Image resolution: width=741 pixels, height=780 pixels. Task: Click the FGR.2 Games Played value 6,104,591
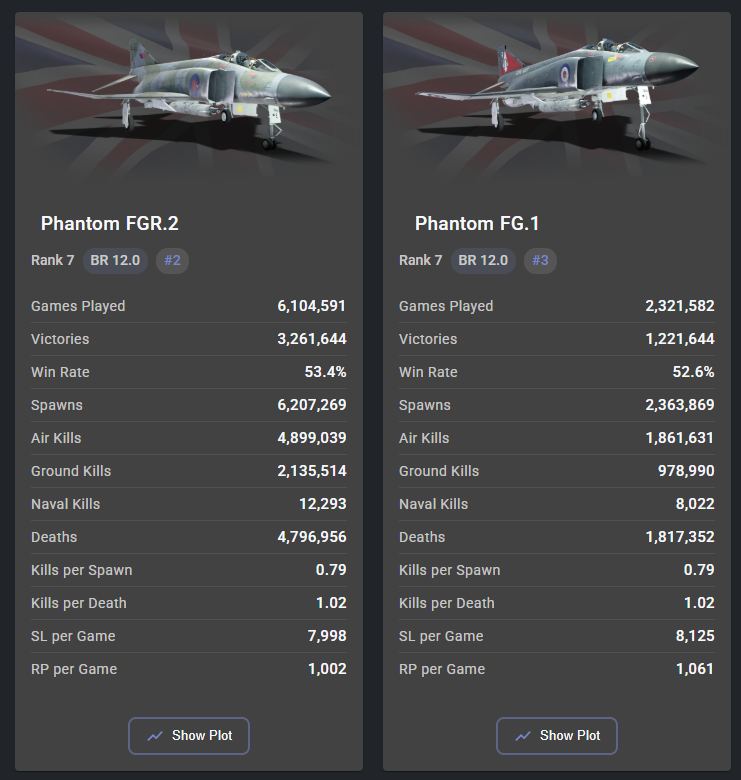tap(312, 306)
